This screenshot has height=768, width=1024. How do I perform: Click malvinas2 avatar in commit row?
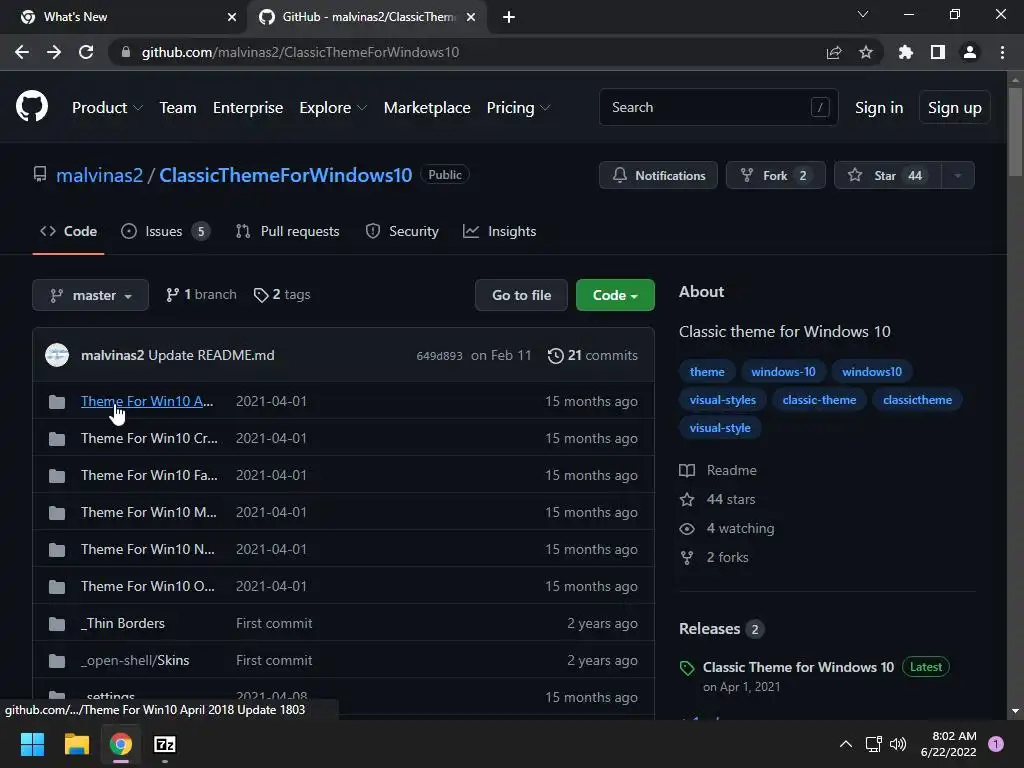point(57,355)
